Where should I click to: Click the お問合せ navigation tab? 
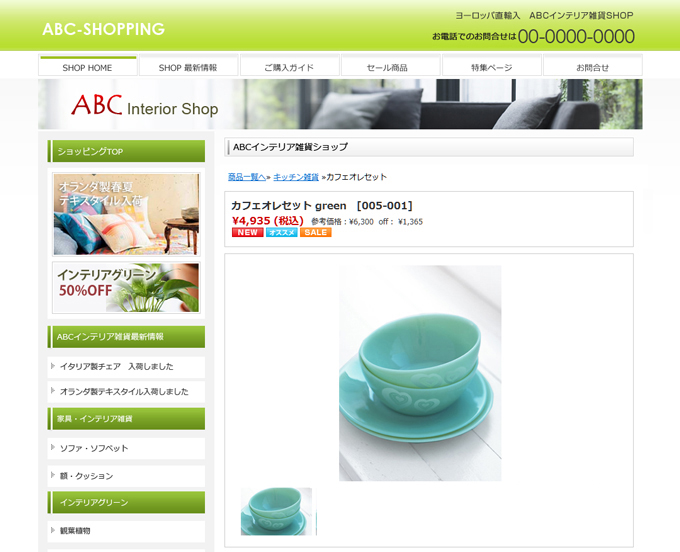tap(592, 66)
